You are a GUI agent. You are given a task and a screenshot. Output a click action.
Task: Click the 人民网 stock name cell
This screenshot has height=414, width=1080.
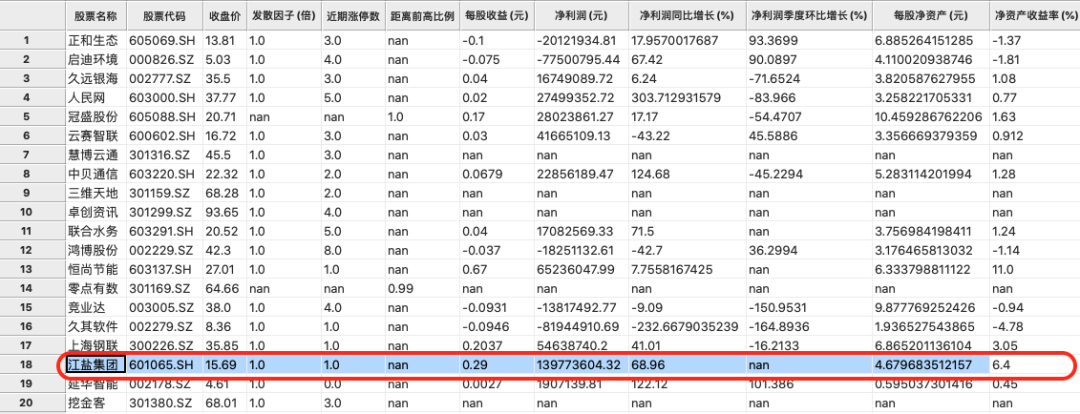(x=96, y=96)
